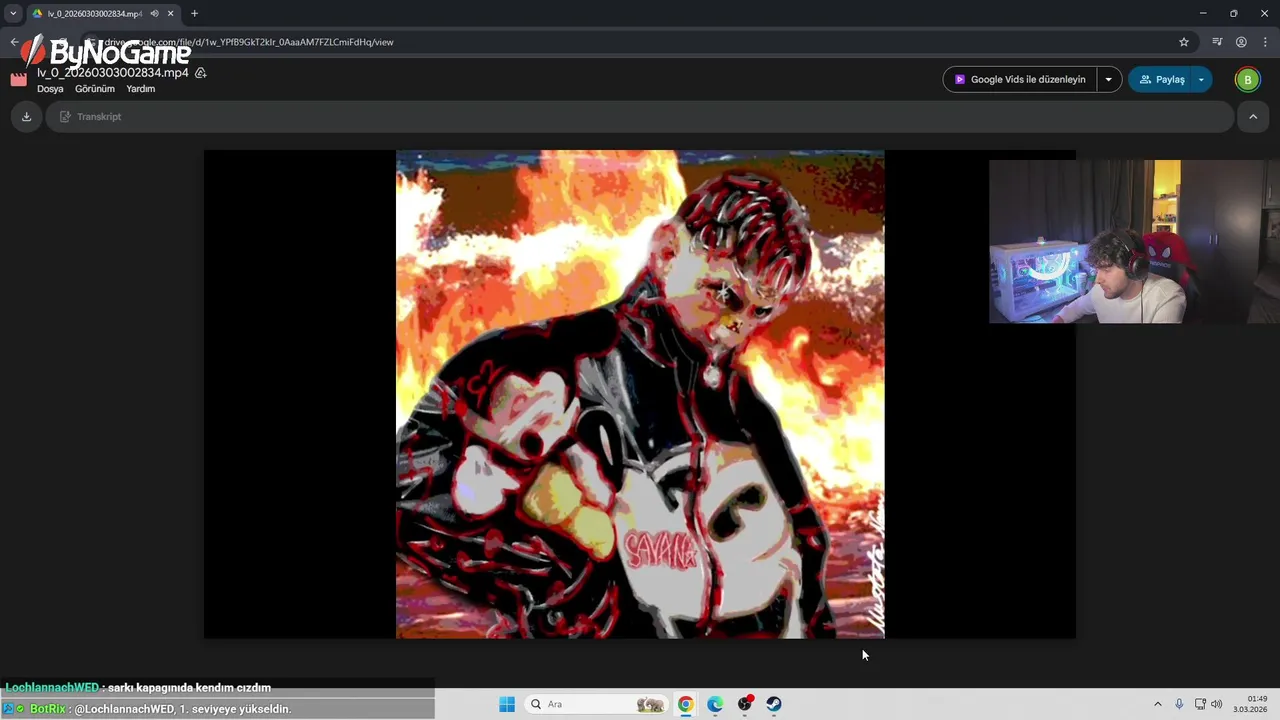1280x720 pixels.
Task: Click the webcam overlay feed
Action: click(1134, 241)
